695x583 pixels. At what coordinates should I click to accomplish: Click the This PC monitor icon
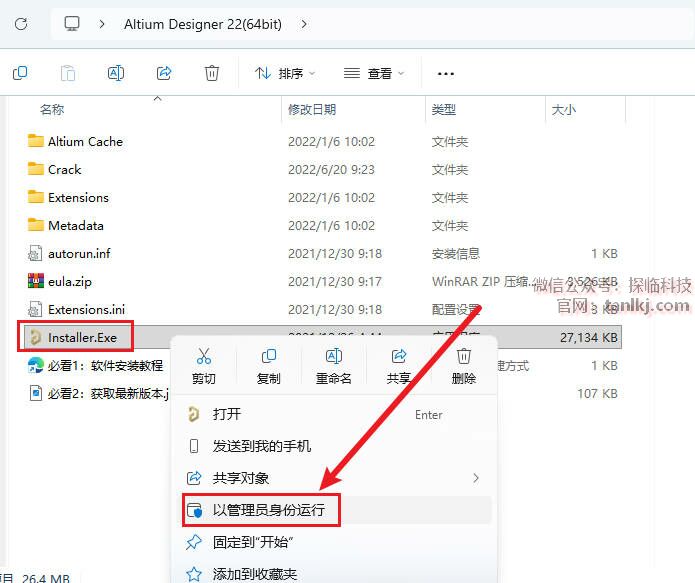point(72,23)
